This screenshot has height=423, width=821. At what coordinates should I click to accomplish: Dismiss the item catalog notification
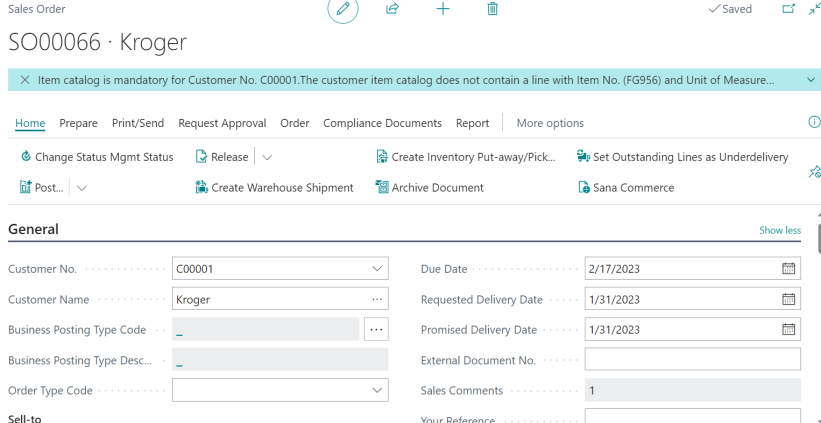(x=25, y=79)
